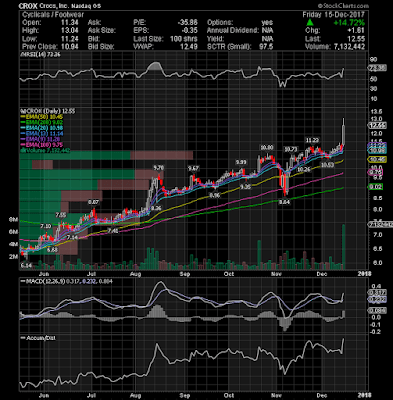Screen dimensions: 393x400
Task: Click the Last Size value 100 shrs
Action: [x=183, y=39]
